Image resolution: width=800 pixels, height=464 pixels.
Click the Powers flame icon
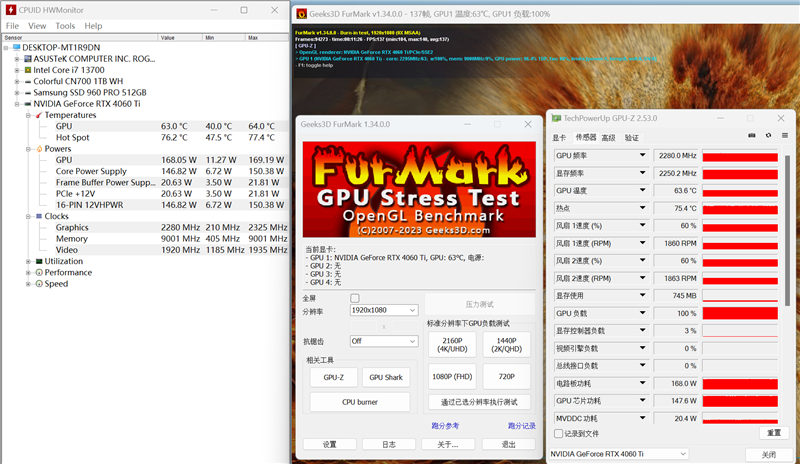[39, 149]
